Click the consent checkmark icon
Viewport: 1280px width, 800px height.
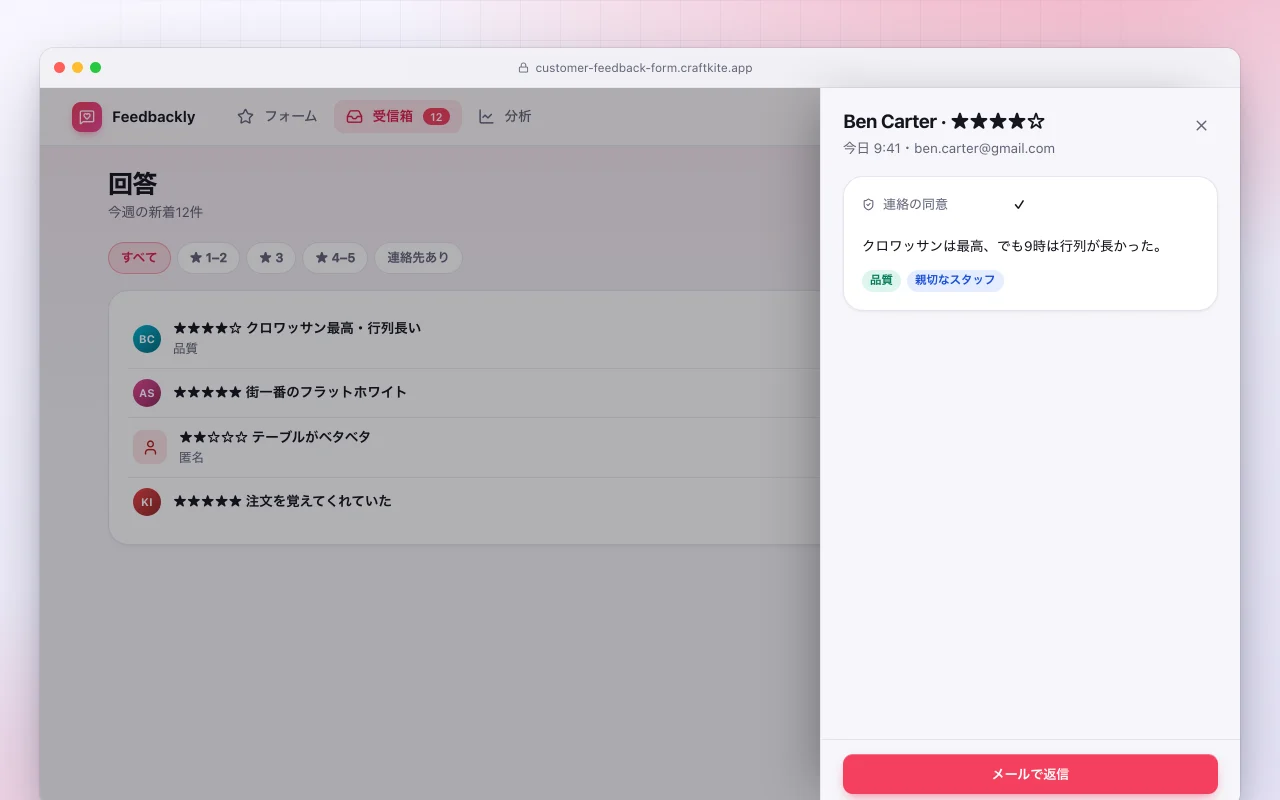[x=1019, y=204]
